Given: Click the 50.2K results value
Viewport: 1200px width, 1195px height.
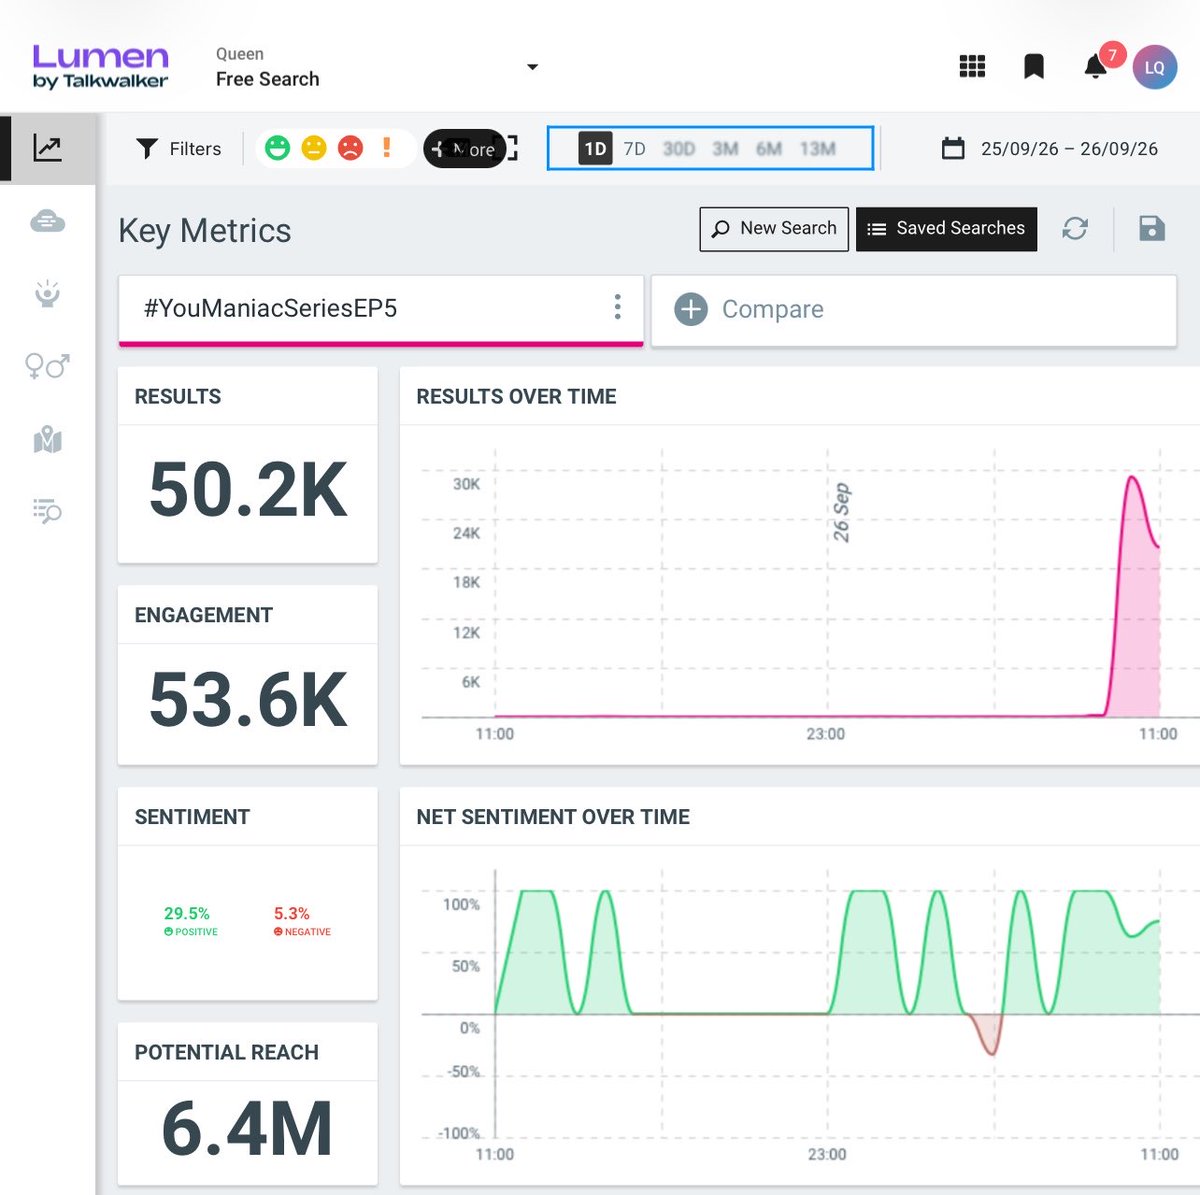Looking at the screenshot, I should pos(248,490).
